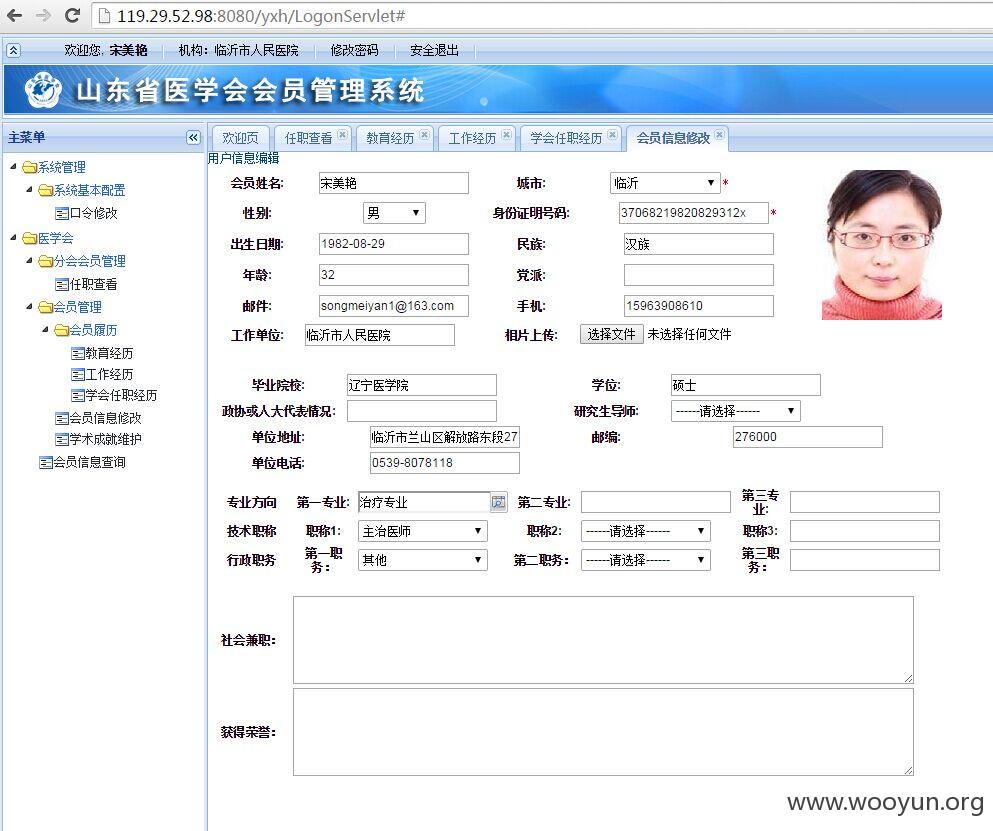The height and width of the screenshot is (831, 993).
Task: Close the 工作经历 tab
Action: [x=506, y=134]
